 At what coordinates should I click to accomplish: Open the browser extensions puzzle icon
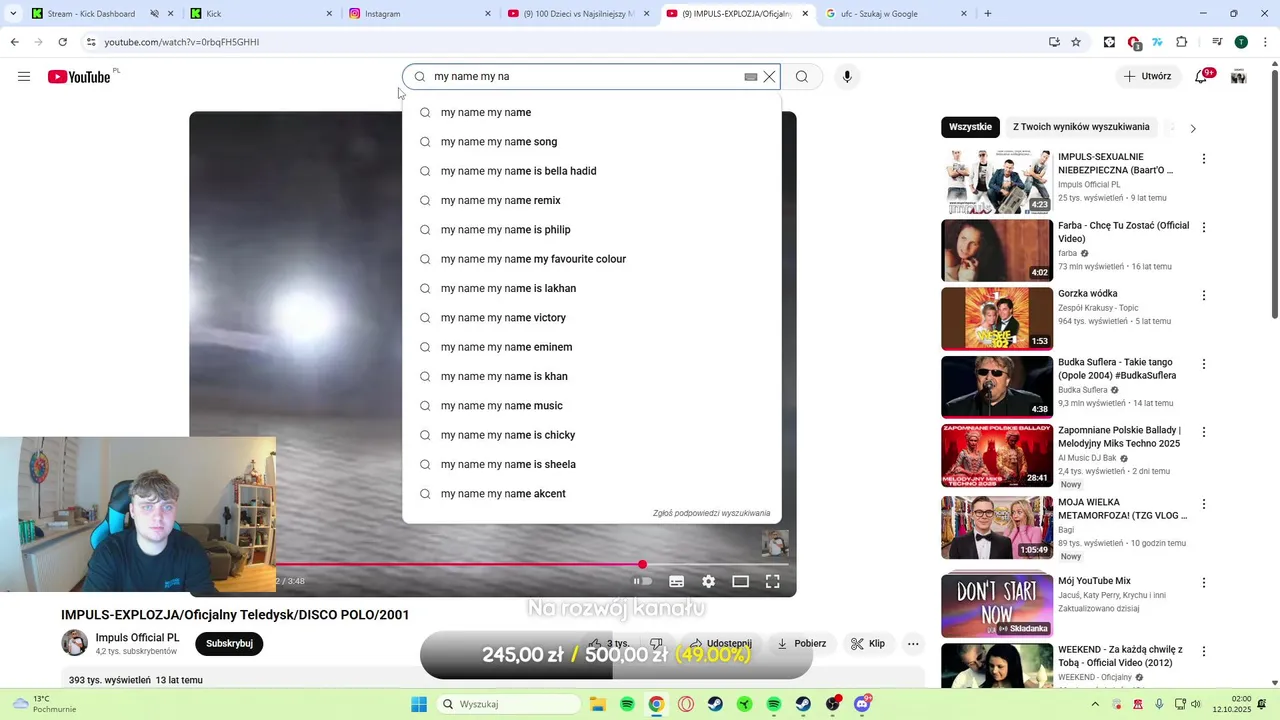tap(1182, 42)
